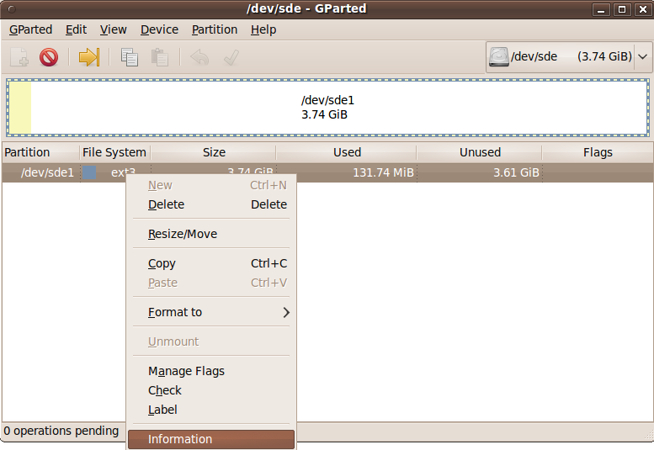The image size is (654, 450).
Task: Click the Apply all operations checkmark icon
Action: click(231, 57)
